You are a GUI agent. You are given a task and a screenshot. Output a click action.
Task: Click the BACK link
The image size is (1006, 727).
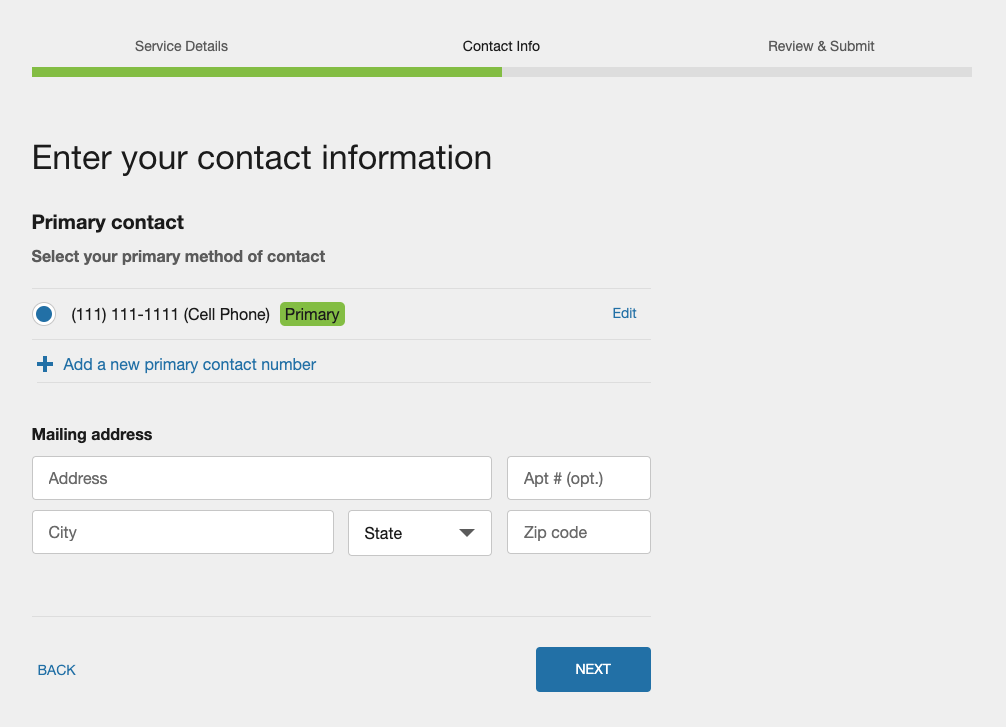57,670
